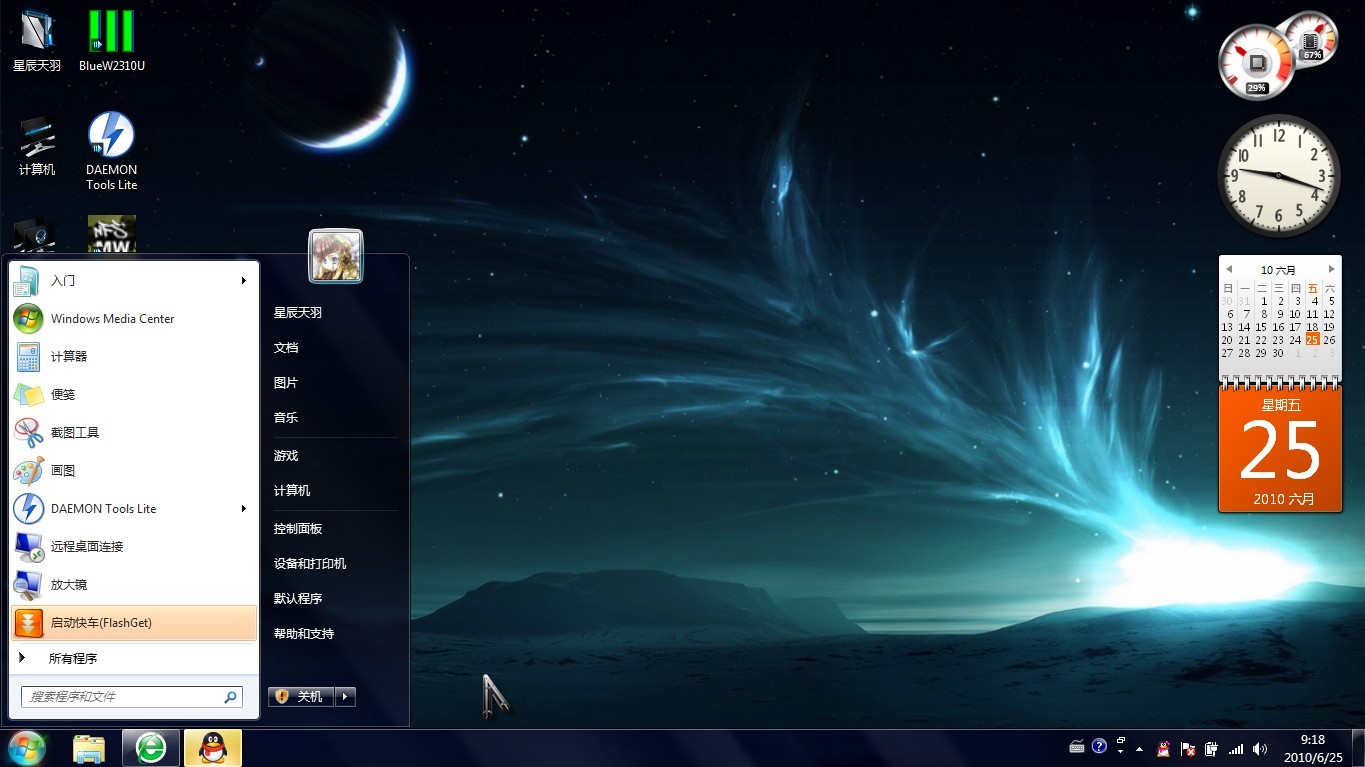Open the wireless signal bars tray icon

coord(1236,748)
